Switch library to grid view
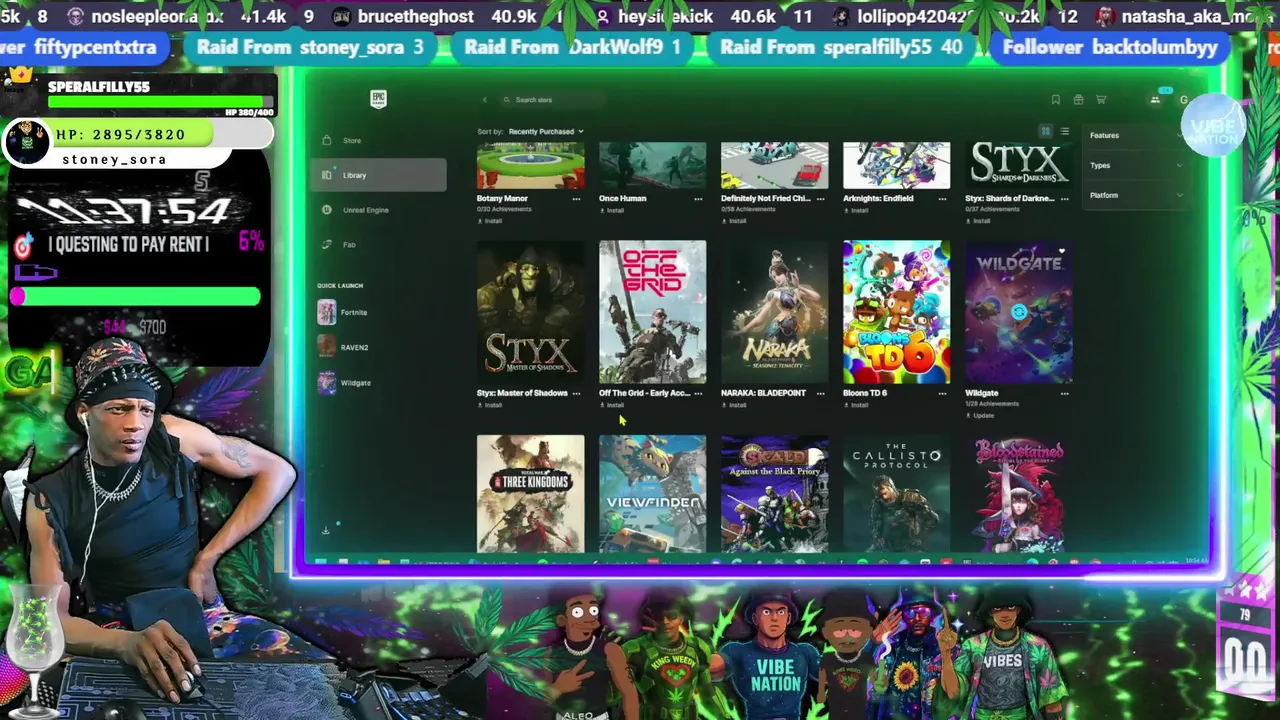Image resolution: width=1280 pixels, height=720 pixels. click(x=1045, y=132)
